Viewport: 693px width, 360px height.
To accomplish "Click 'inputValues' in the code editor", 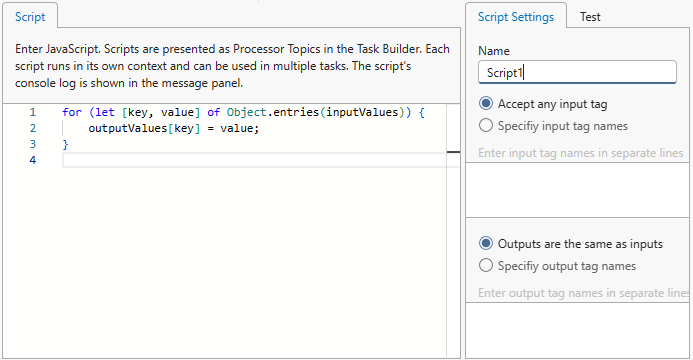I will [362, 112].
